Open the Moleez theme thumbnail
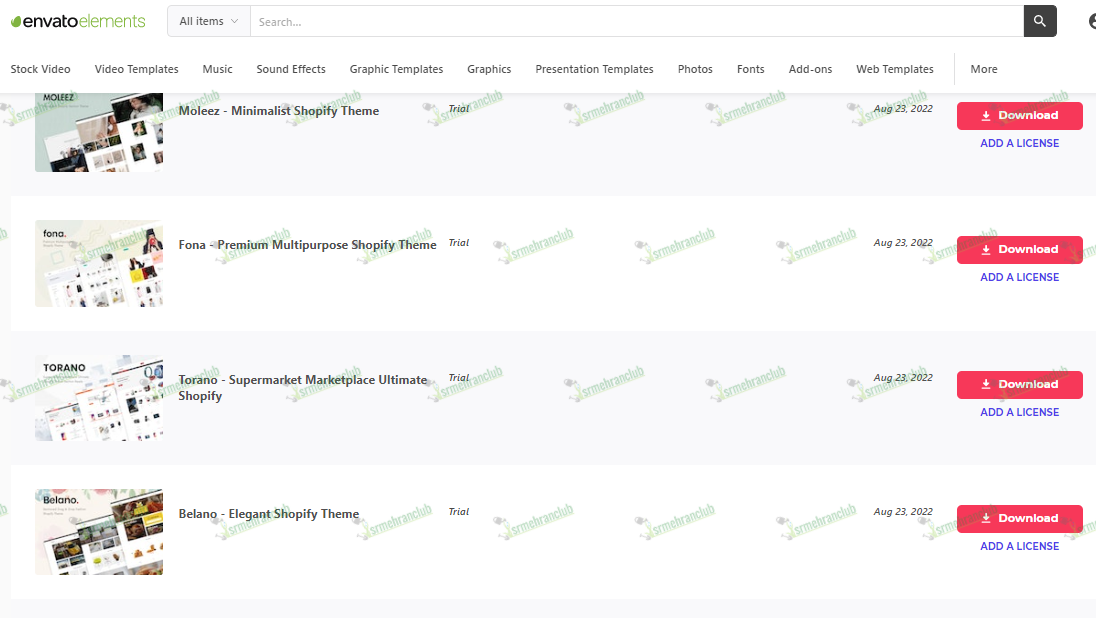 click(x=99, y=132)
